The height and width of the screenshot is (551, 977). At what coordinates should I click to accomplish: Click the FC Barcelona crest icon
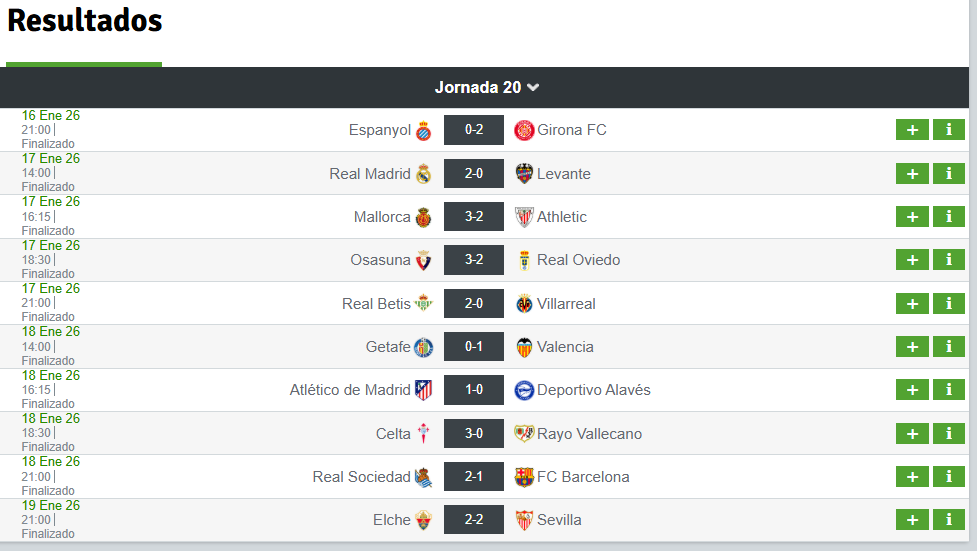coord(524,477)
